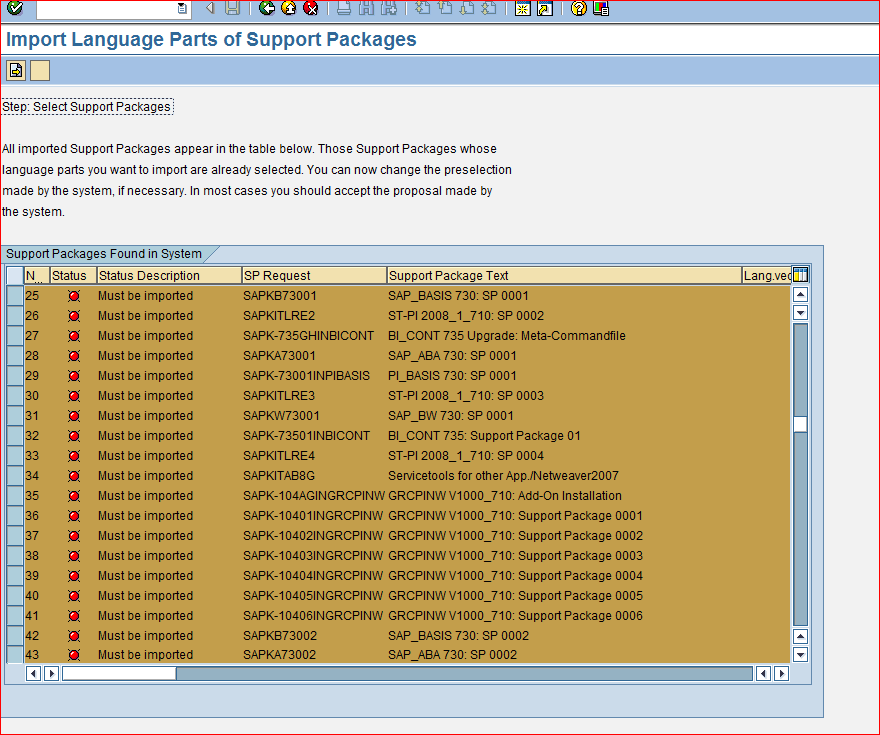Click the Continue document-arrow button
880x735 pixels.
point(16,71)
